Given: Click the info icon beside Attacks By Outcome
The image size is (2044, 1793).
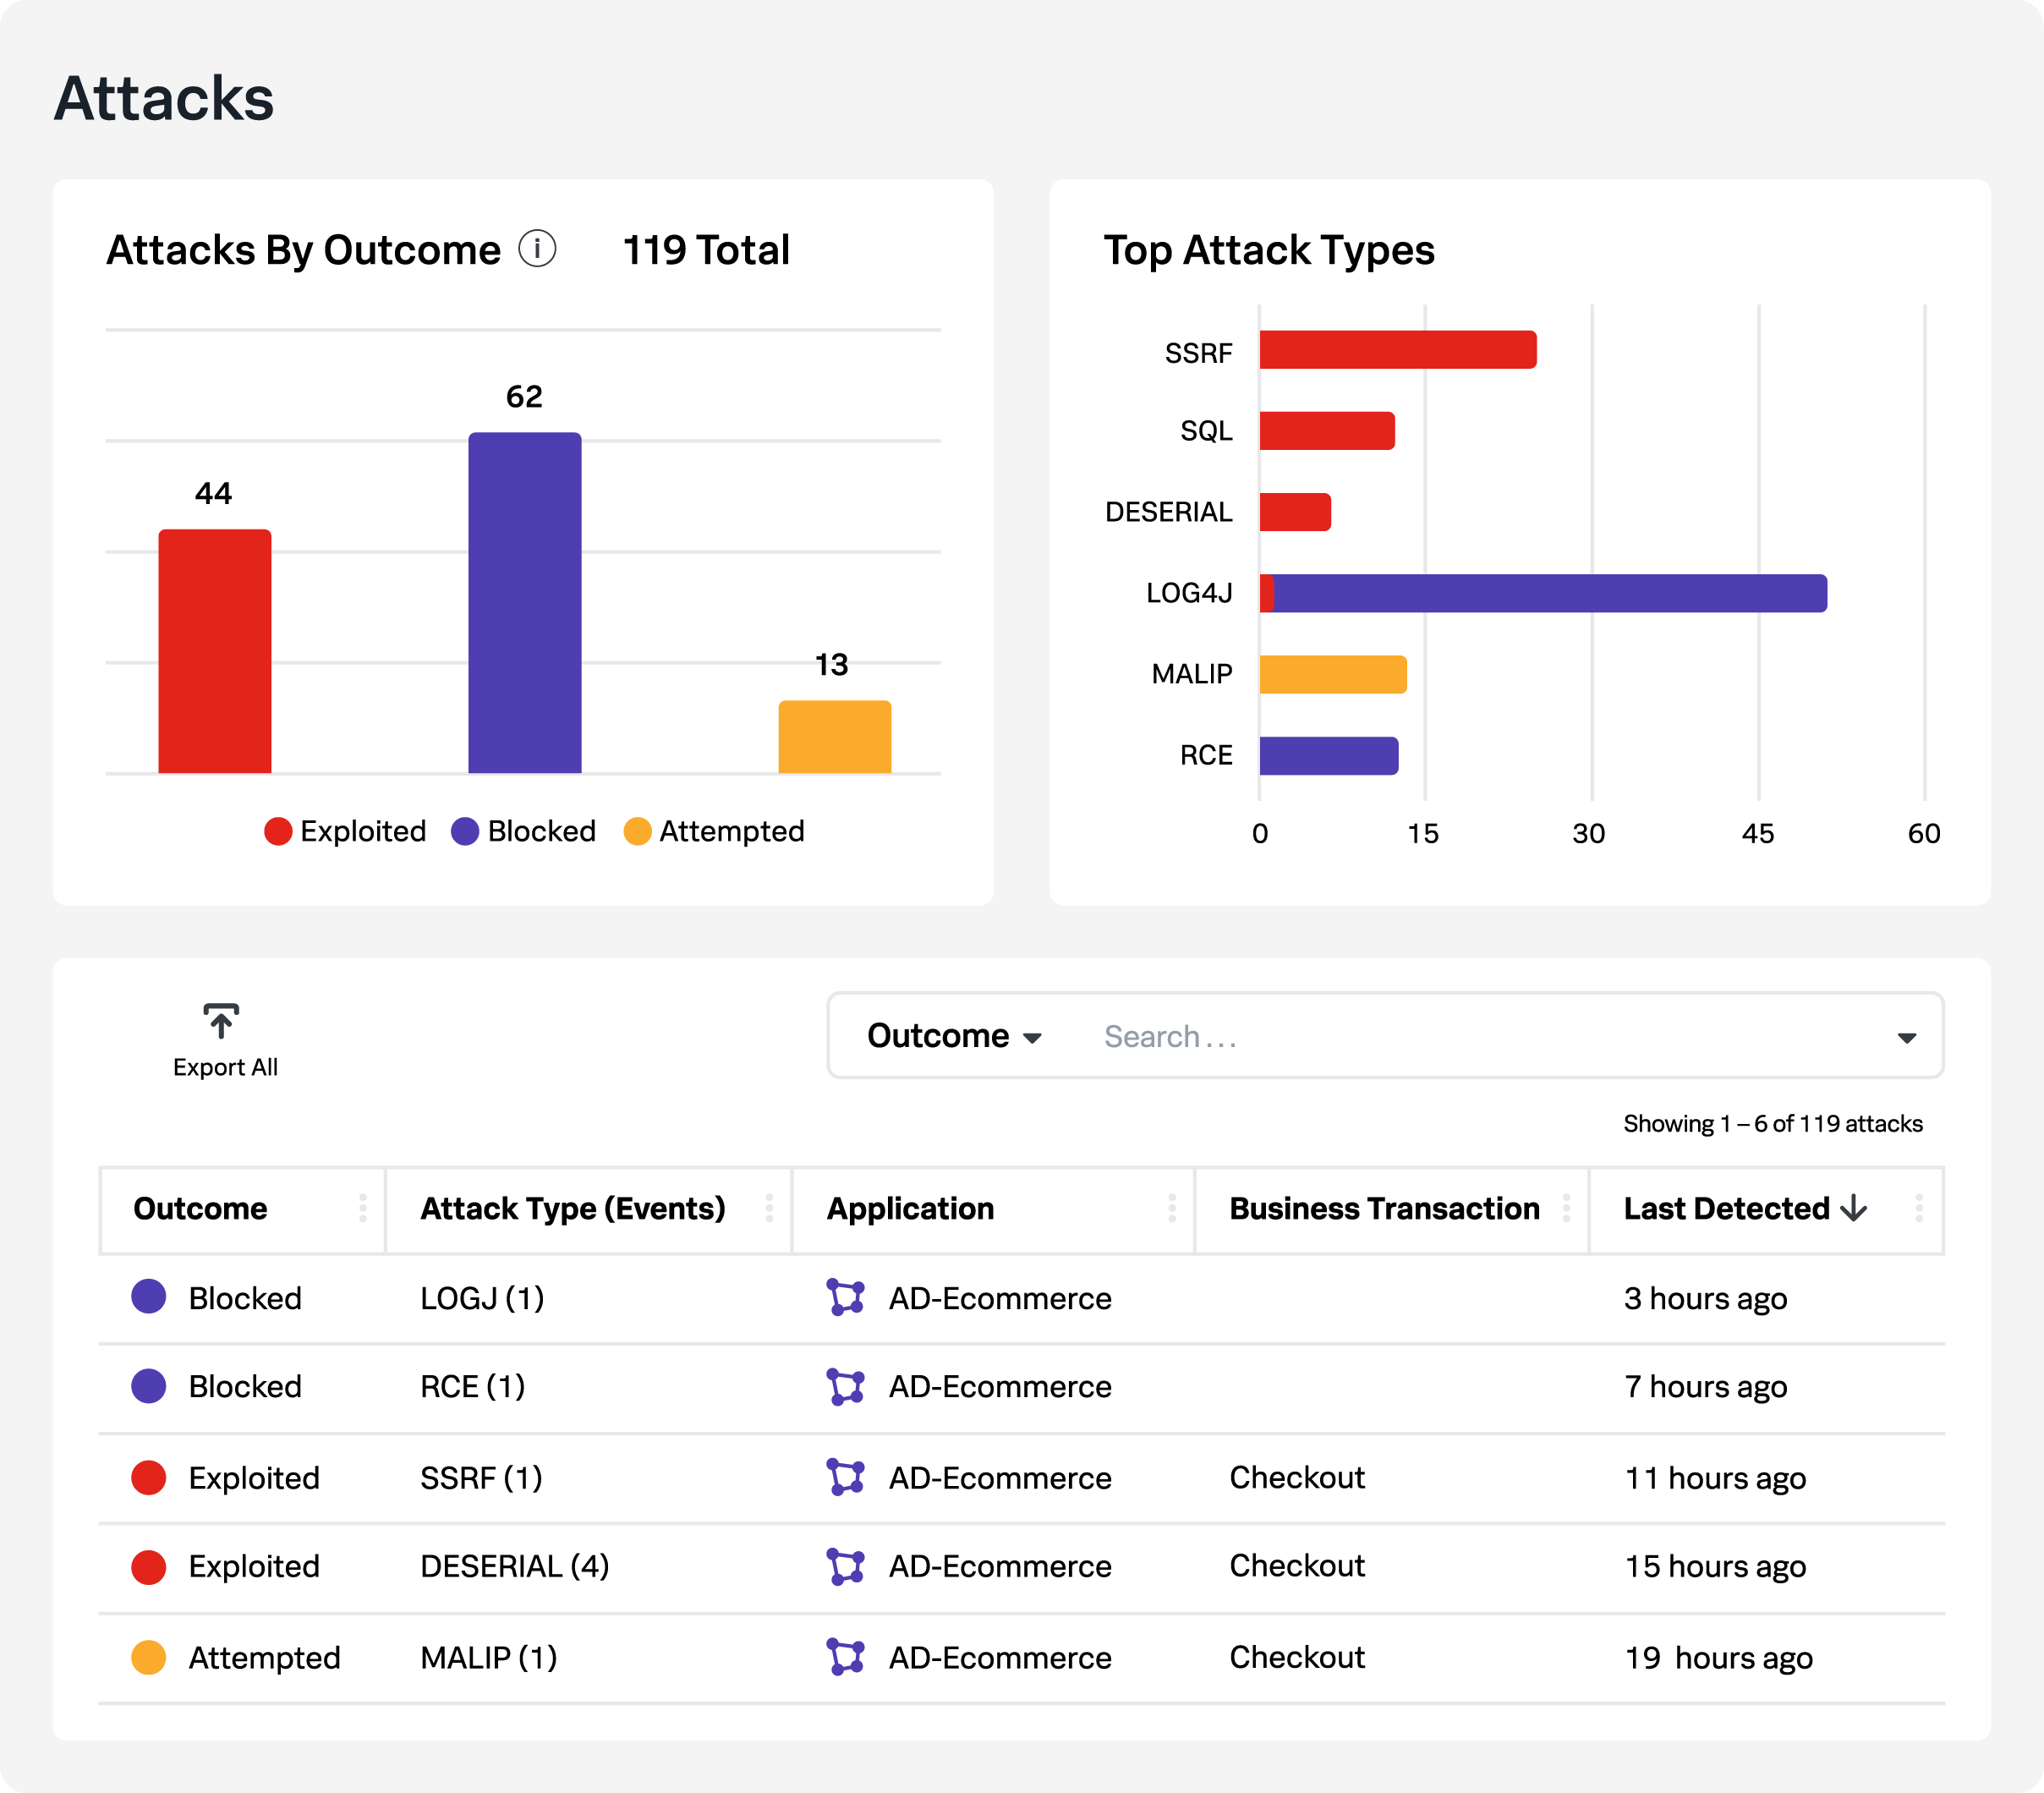Looking at the screenshot, I should 537,249.
